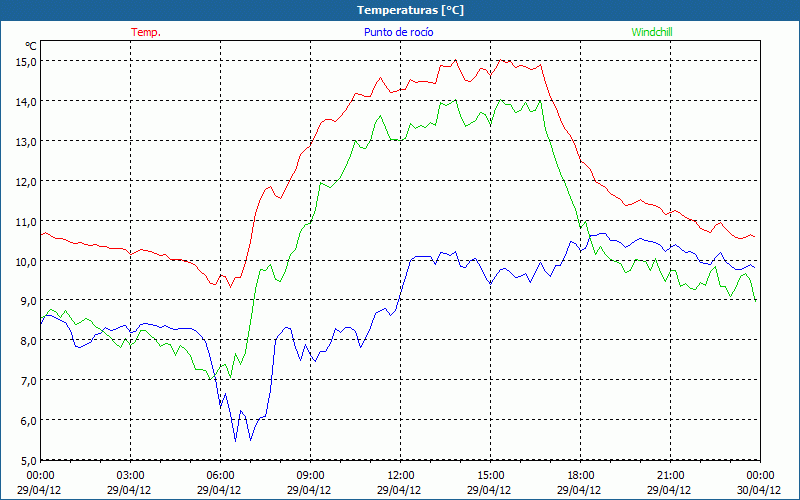Click the 21:00 time axis label
800x500 pixels.
pos(670,476)
